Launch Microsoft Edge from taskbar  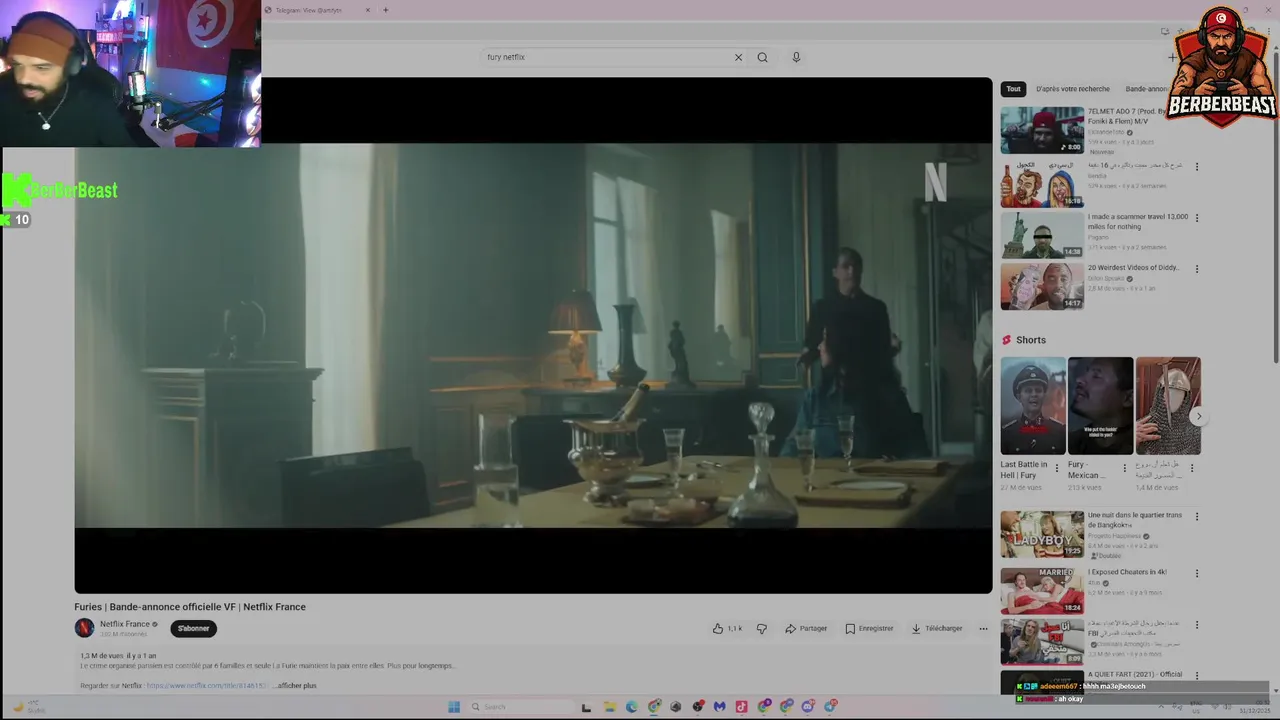point(631,706)
